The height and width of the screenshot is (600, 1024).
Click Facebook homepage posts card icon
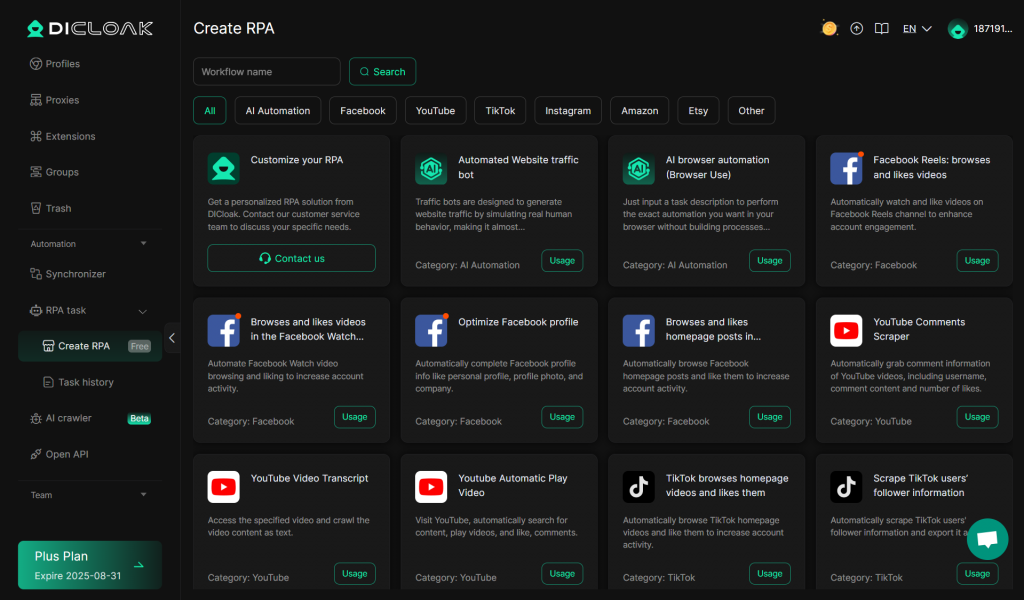point(639,330)
